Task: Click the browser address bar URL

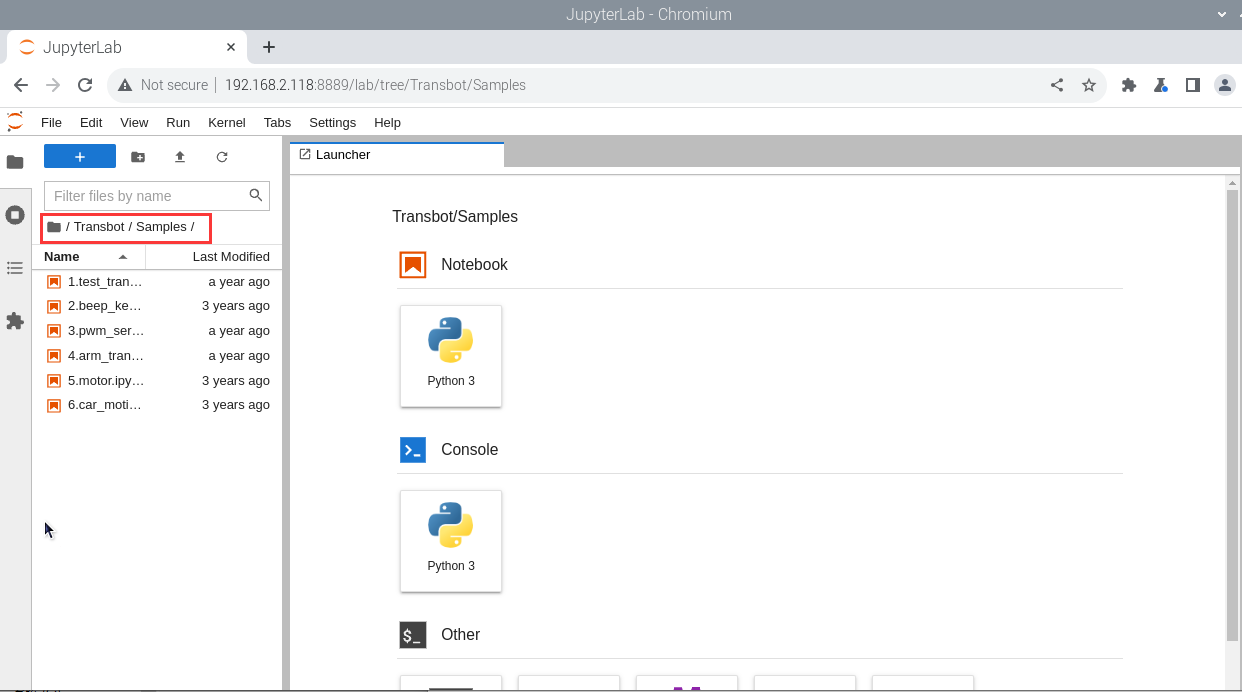Action: pos(375,85)
